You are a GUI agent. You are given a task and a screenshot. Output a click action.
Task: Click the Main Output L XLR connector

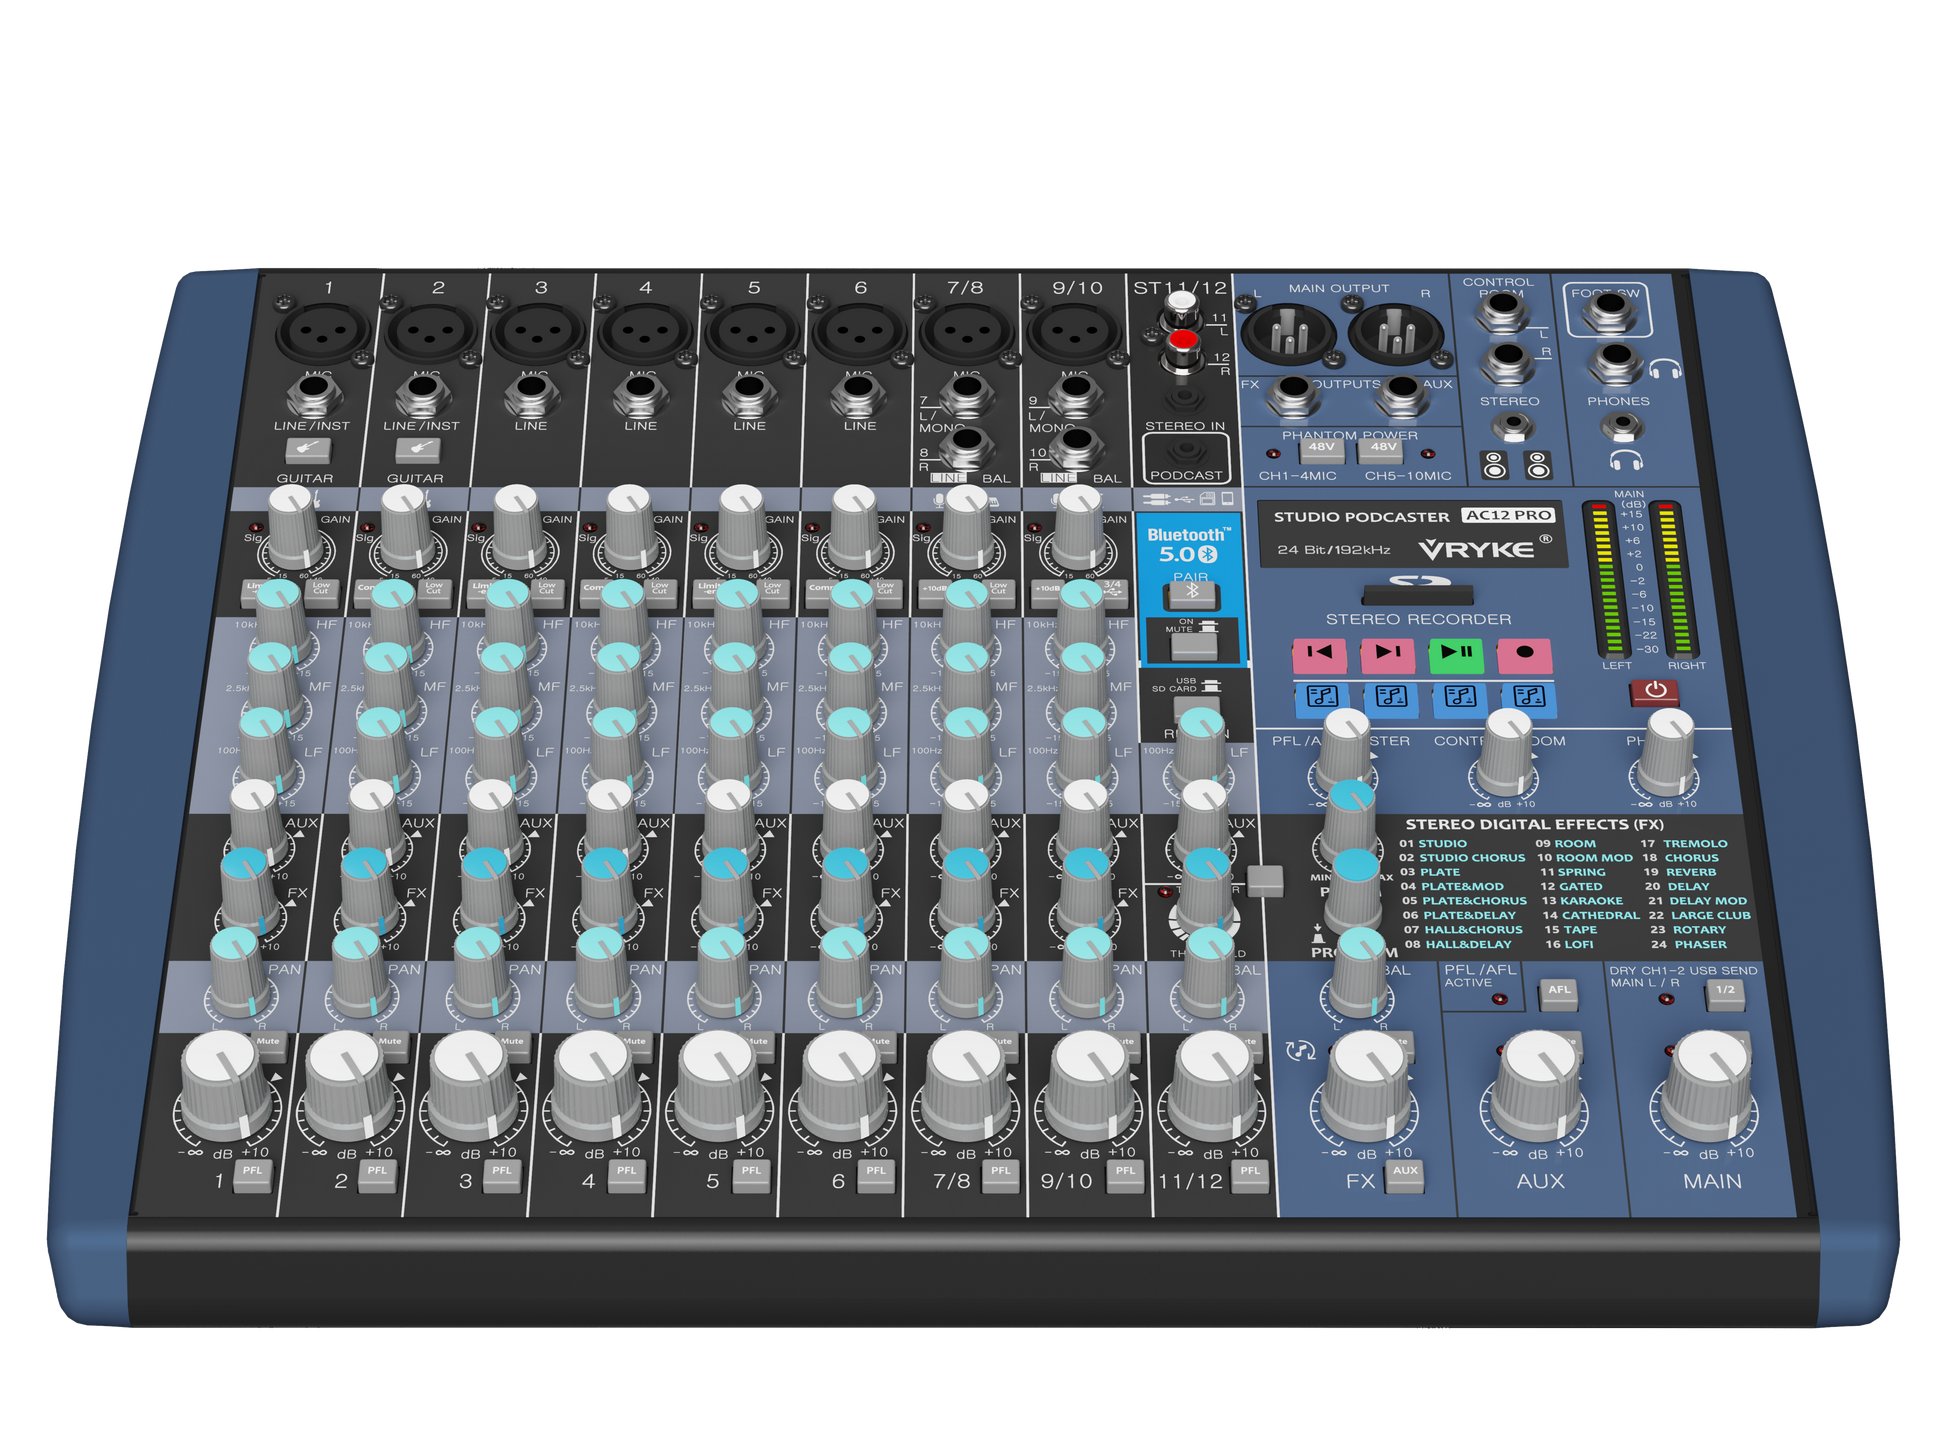click(x=1287, y=333)
